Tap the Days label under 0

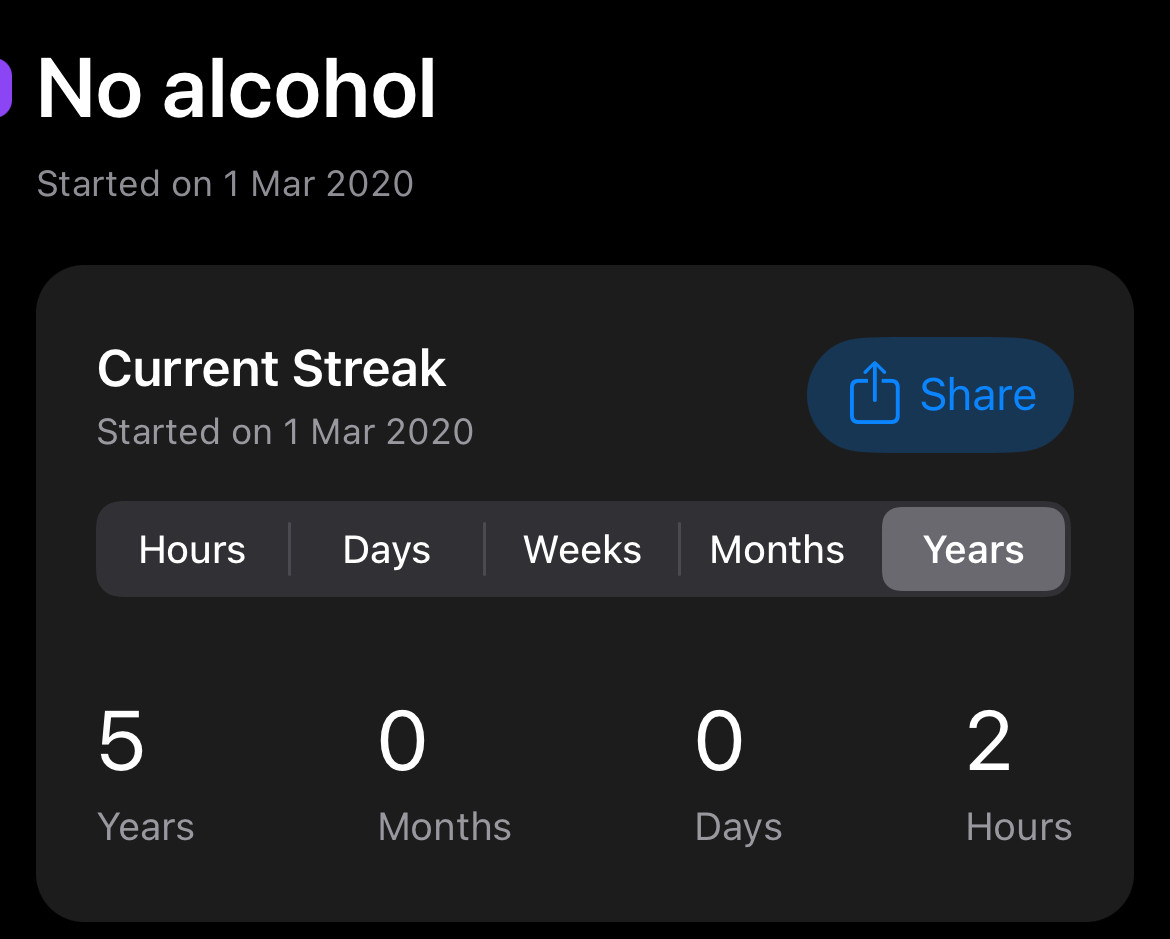[739, 827]
